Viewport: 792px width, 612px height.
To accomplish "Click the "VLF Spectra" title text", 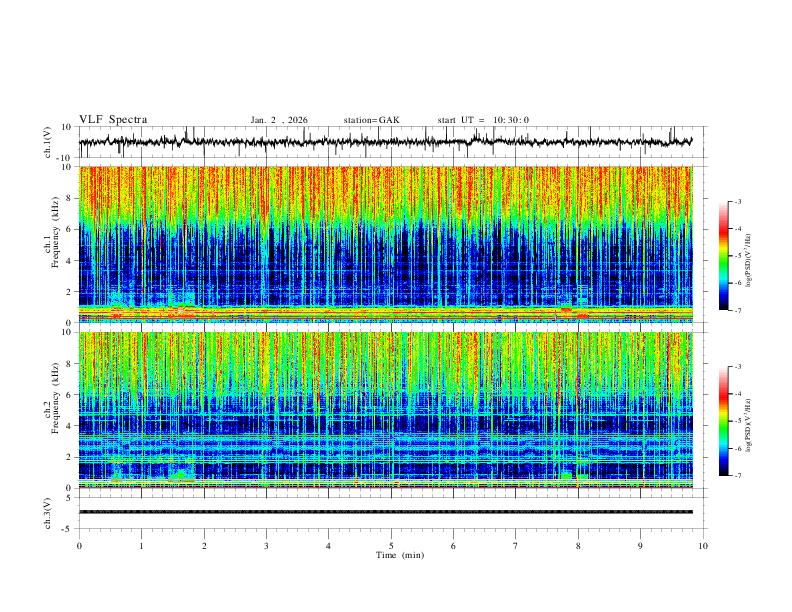I will click(x=113, y=119).
